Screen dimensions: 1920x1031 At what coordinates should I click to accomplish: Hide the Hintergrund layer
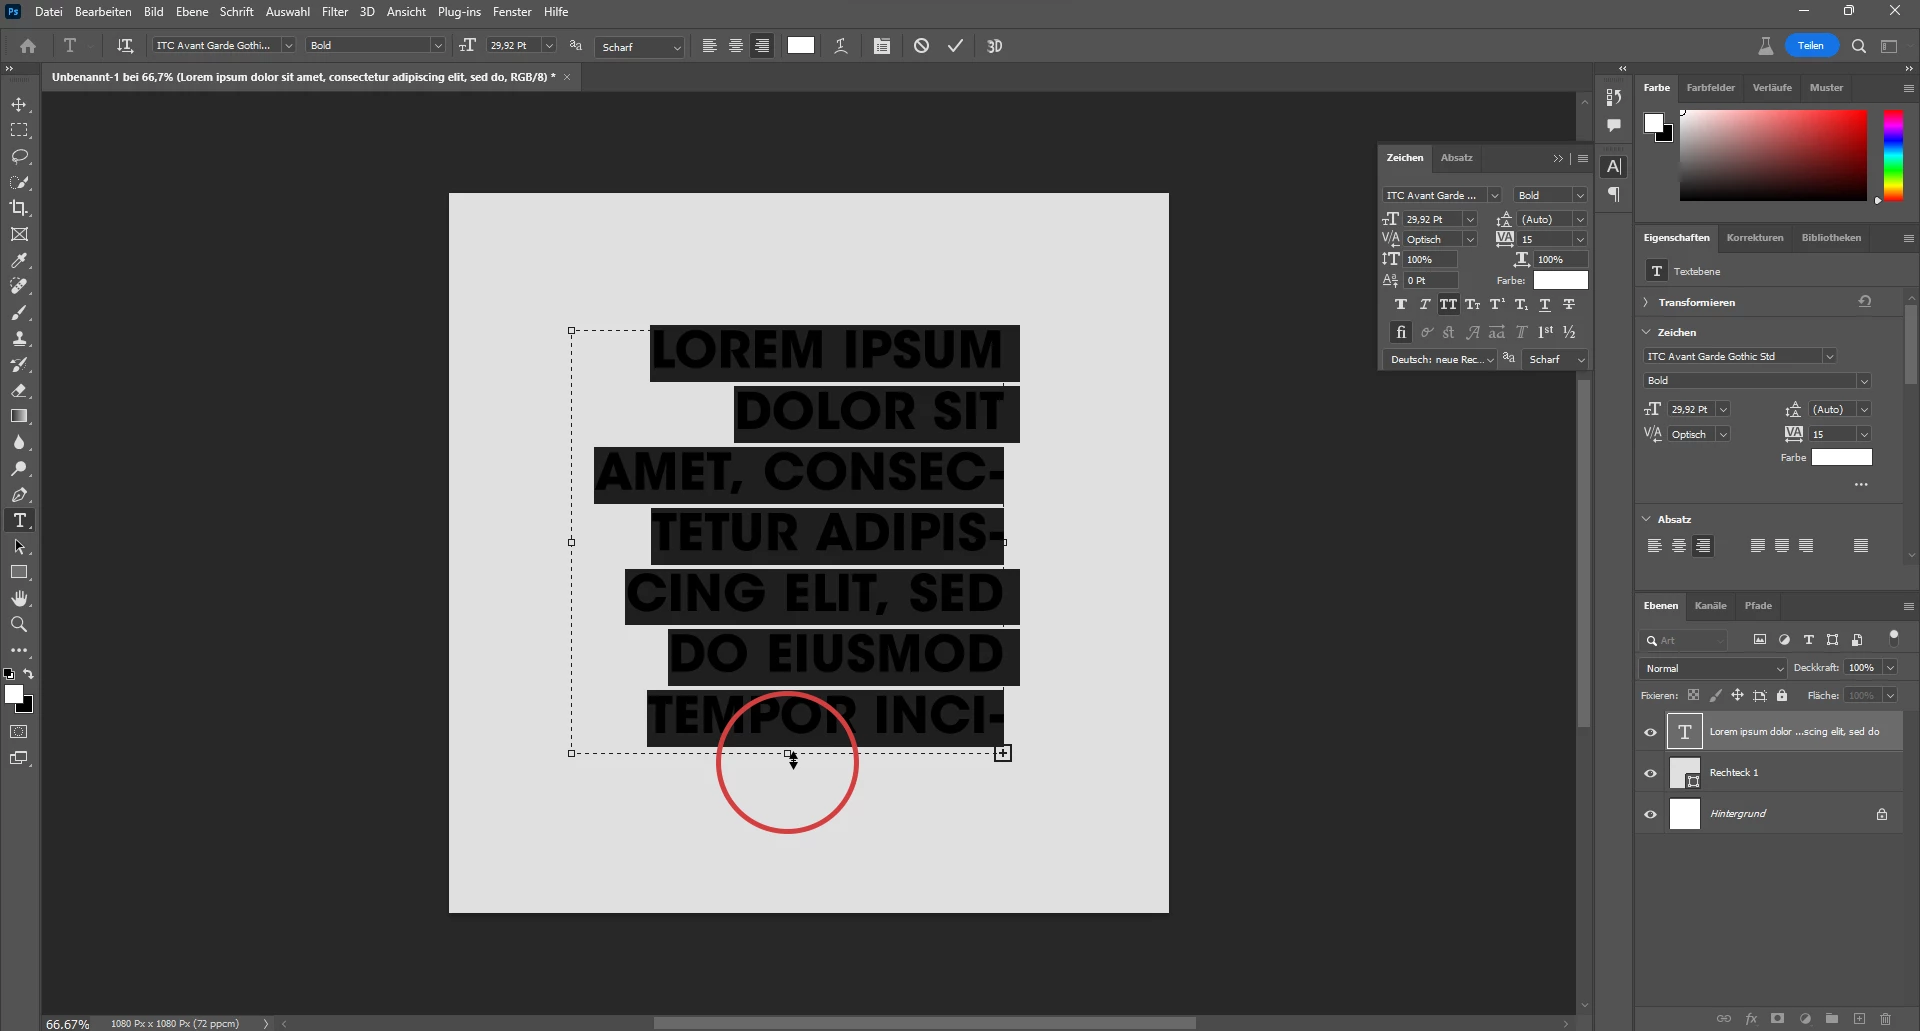(x=1651, y=814)
